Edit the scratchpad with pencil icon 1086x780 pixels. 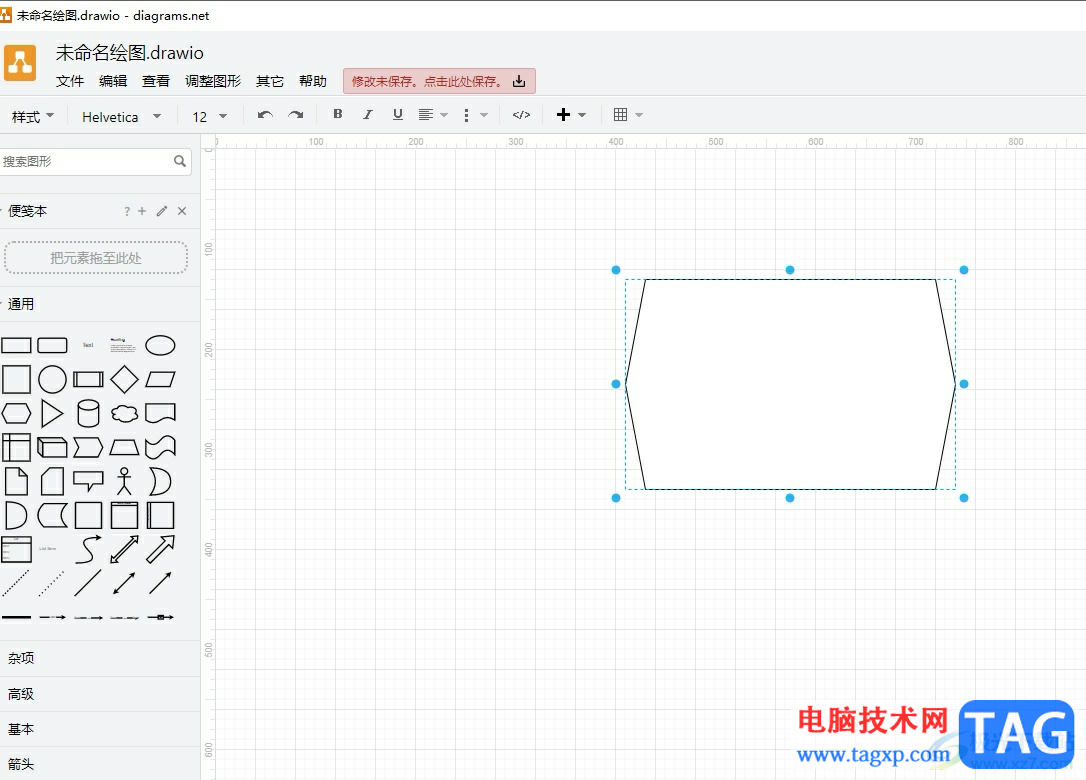click(162, 211)
